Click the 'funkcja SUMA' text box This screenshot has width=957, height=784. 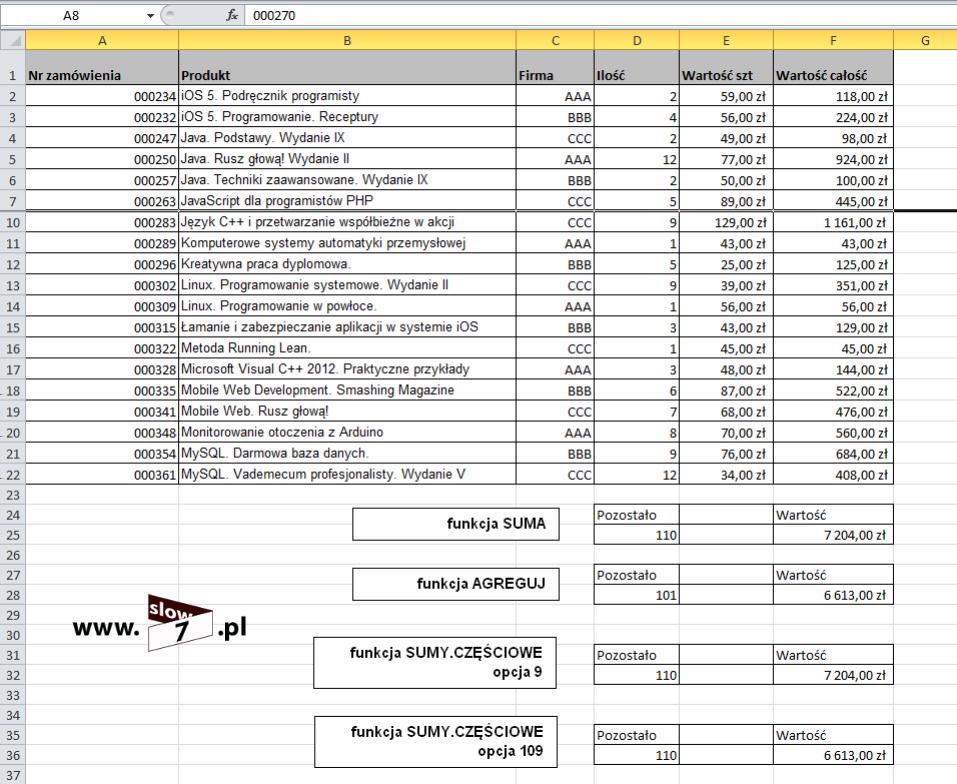coord(455,524)
